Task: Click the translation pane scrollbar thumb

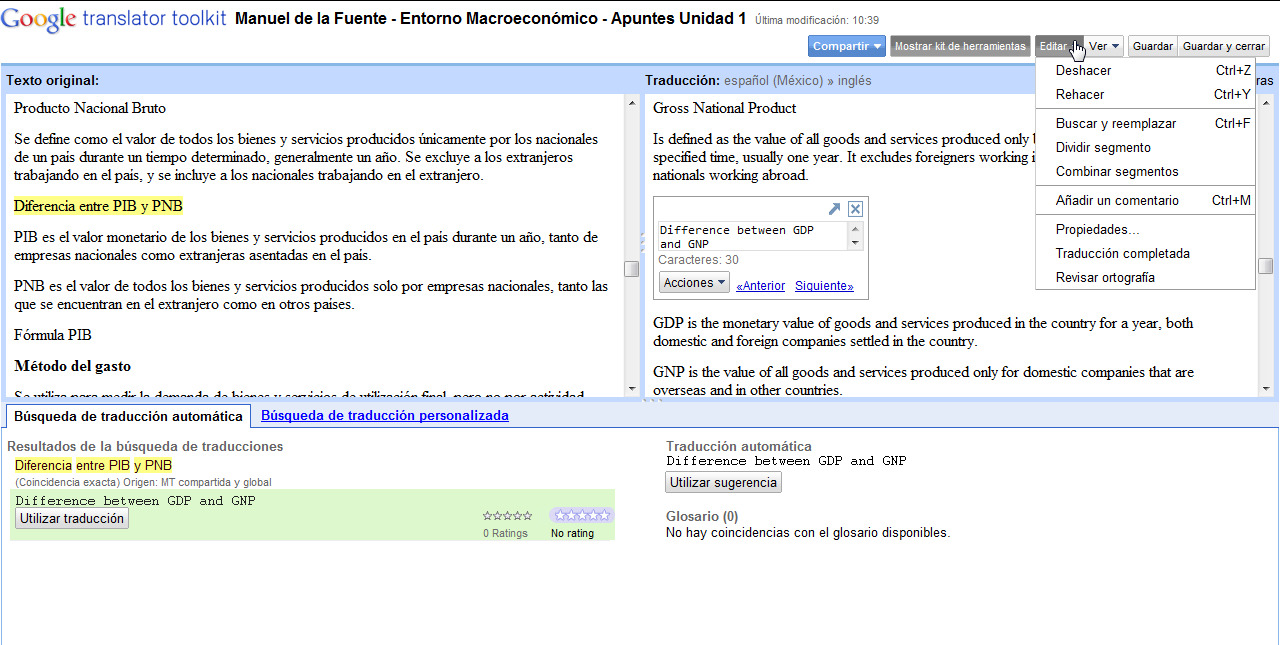Action: [x=1266, y=265]
